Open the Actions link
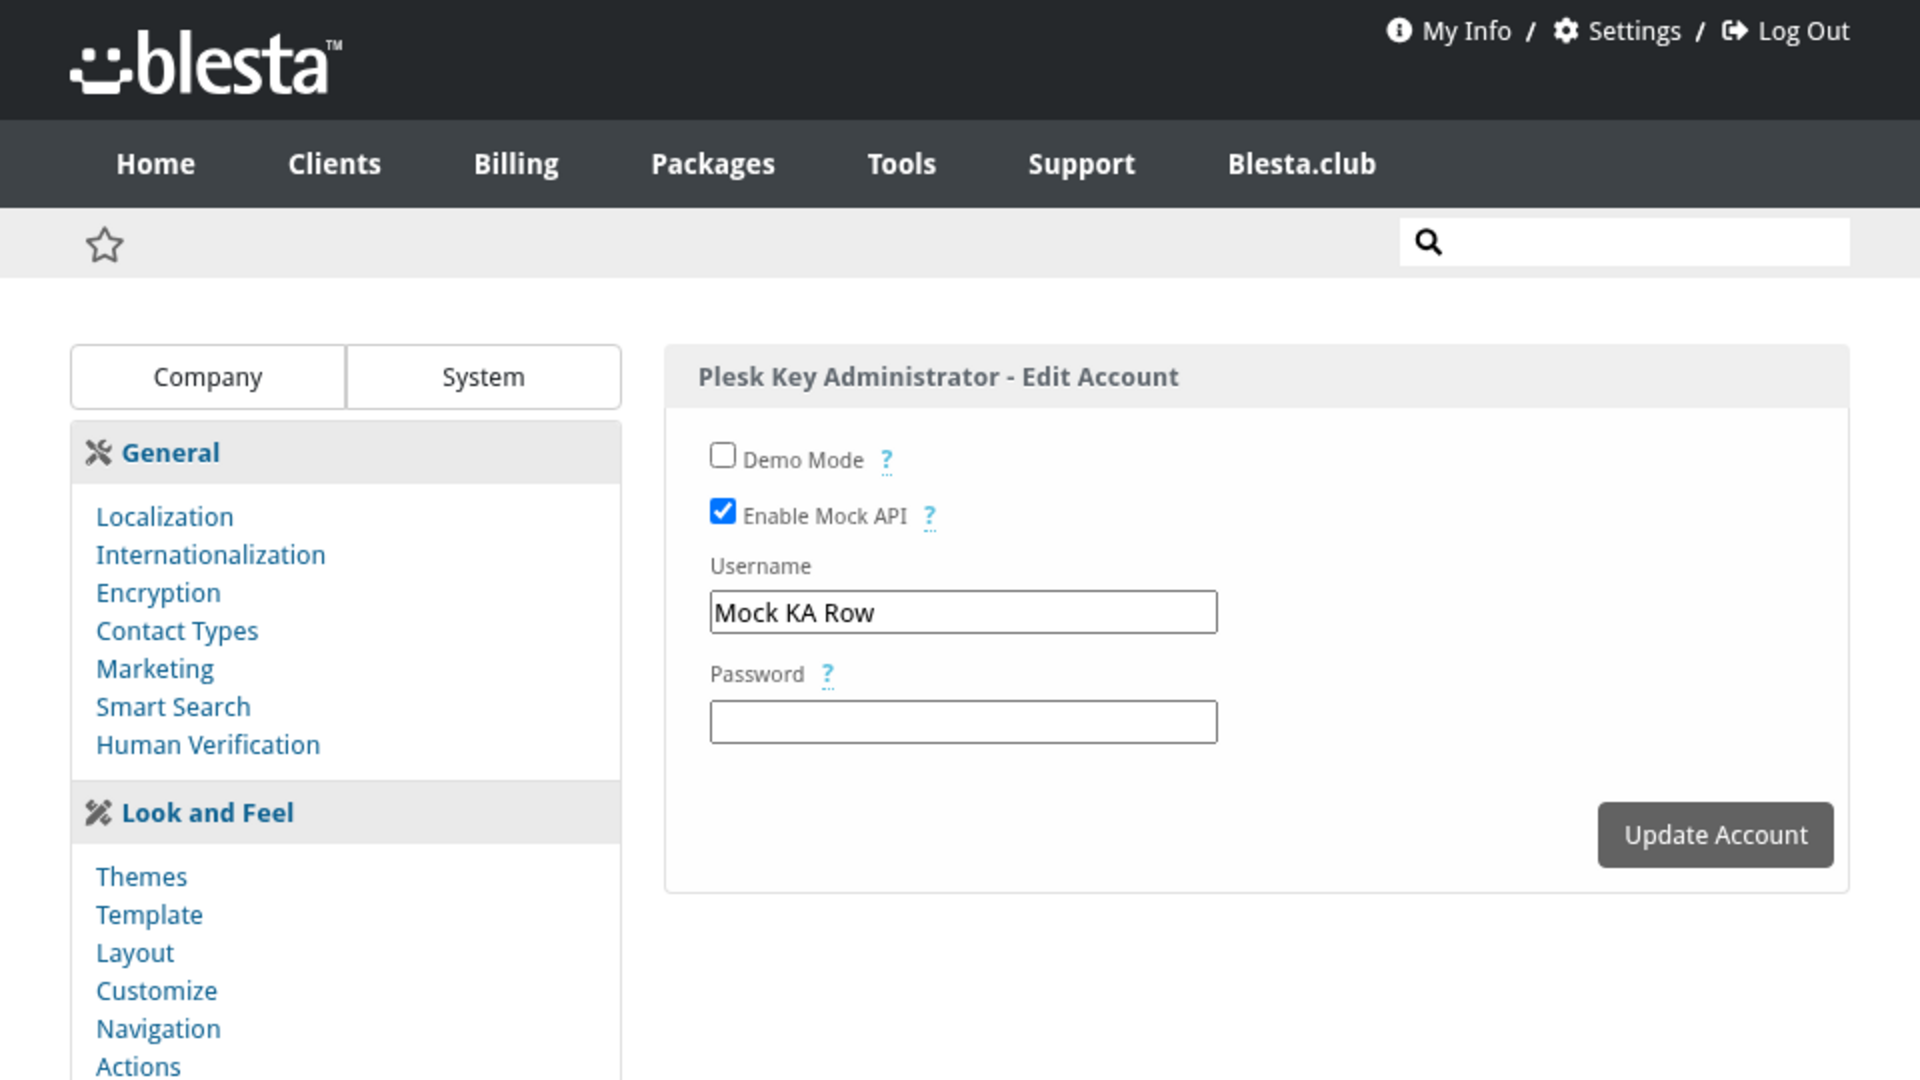Image resolution: width=1920 pixels, height=1080 pixels. (138, 1067)
